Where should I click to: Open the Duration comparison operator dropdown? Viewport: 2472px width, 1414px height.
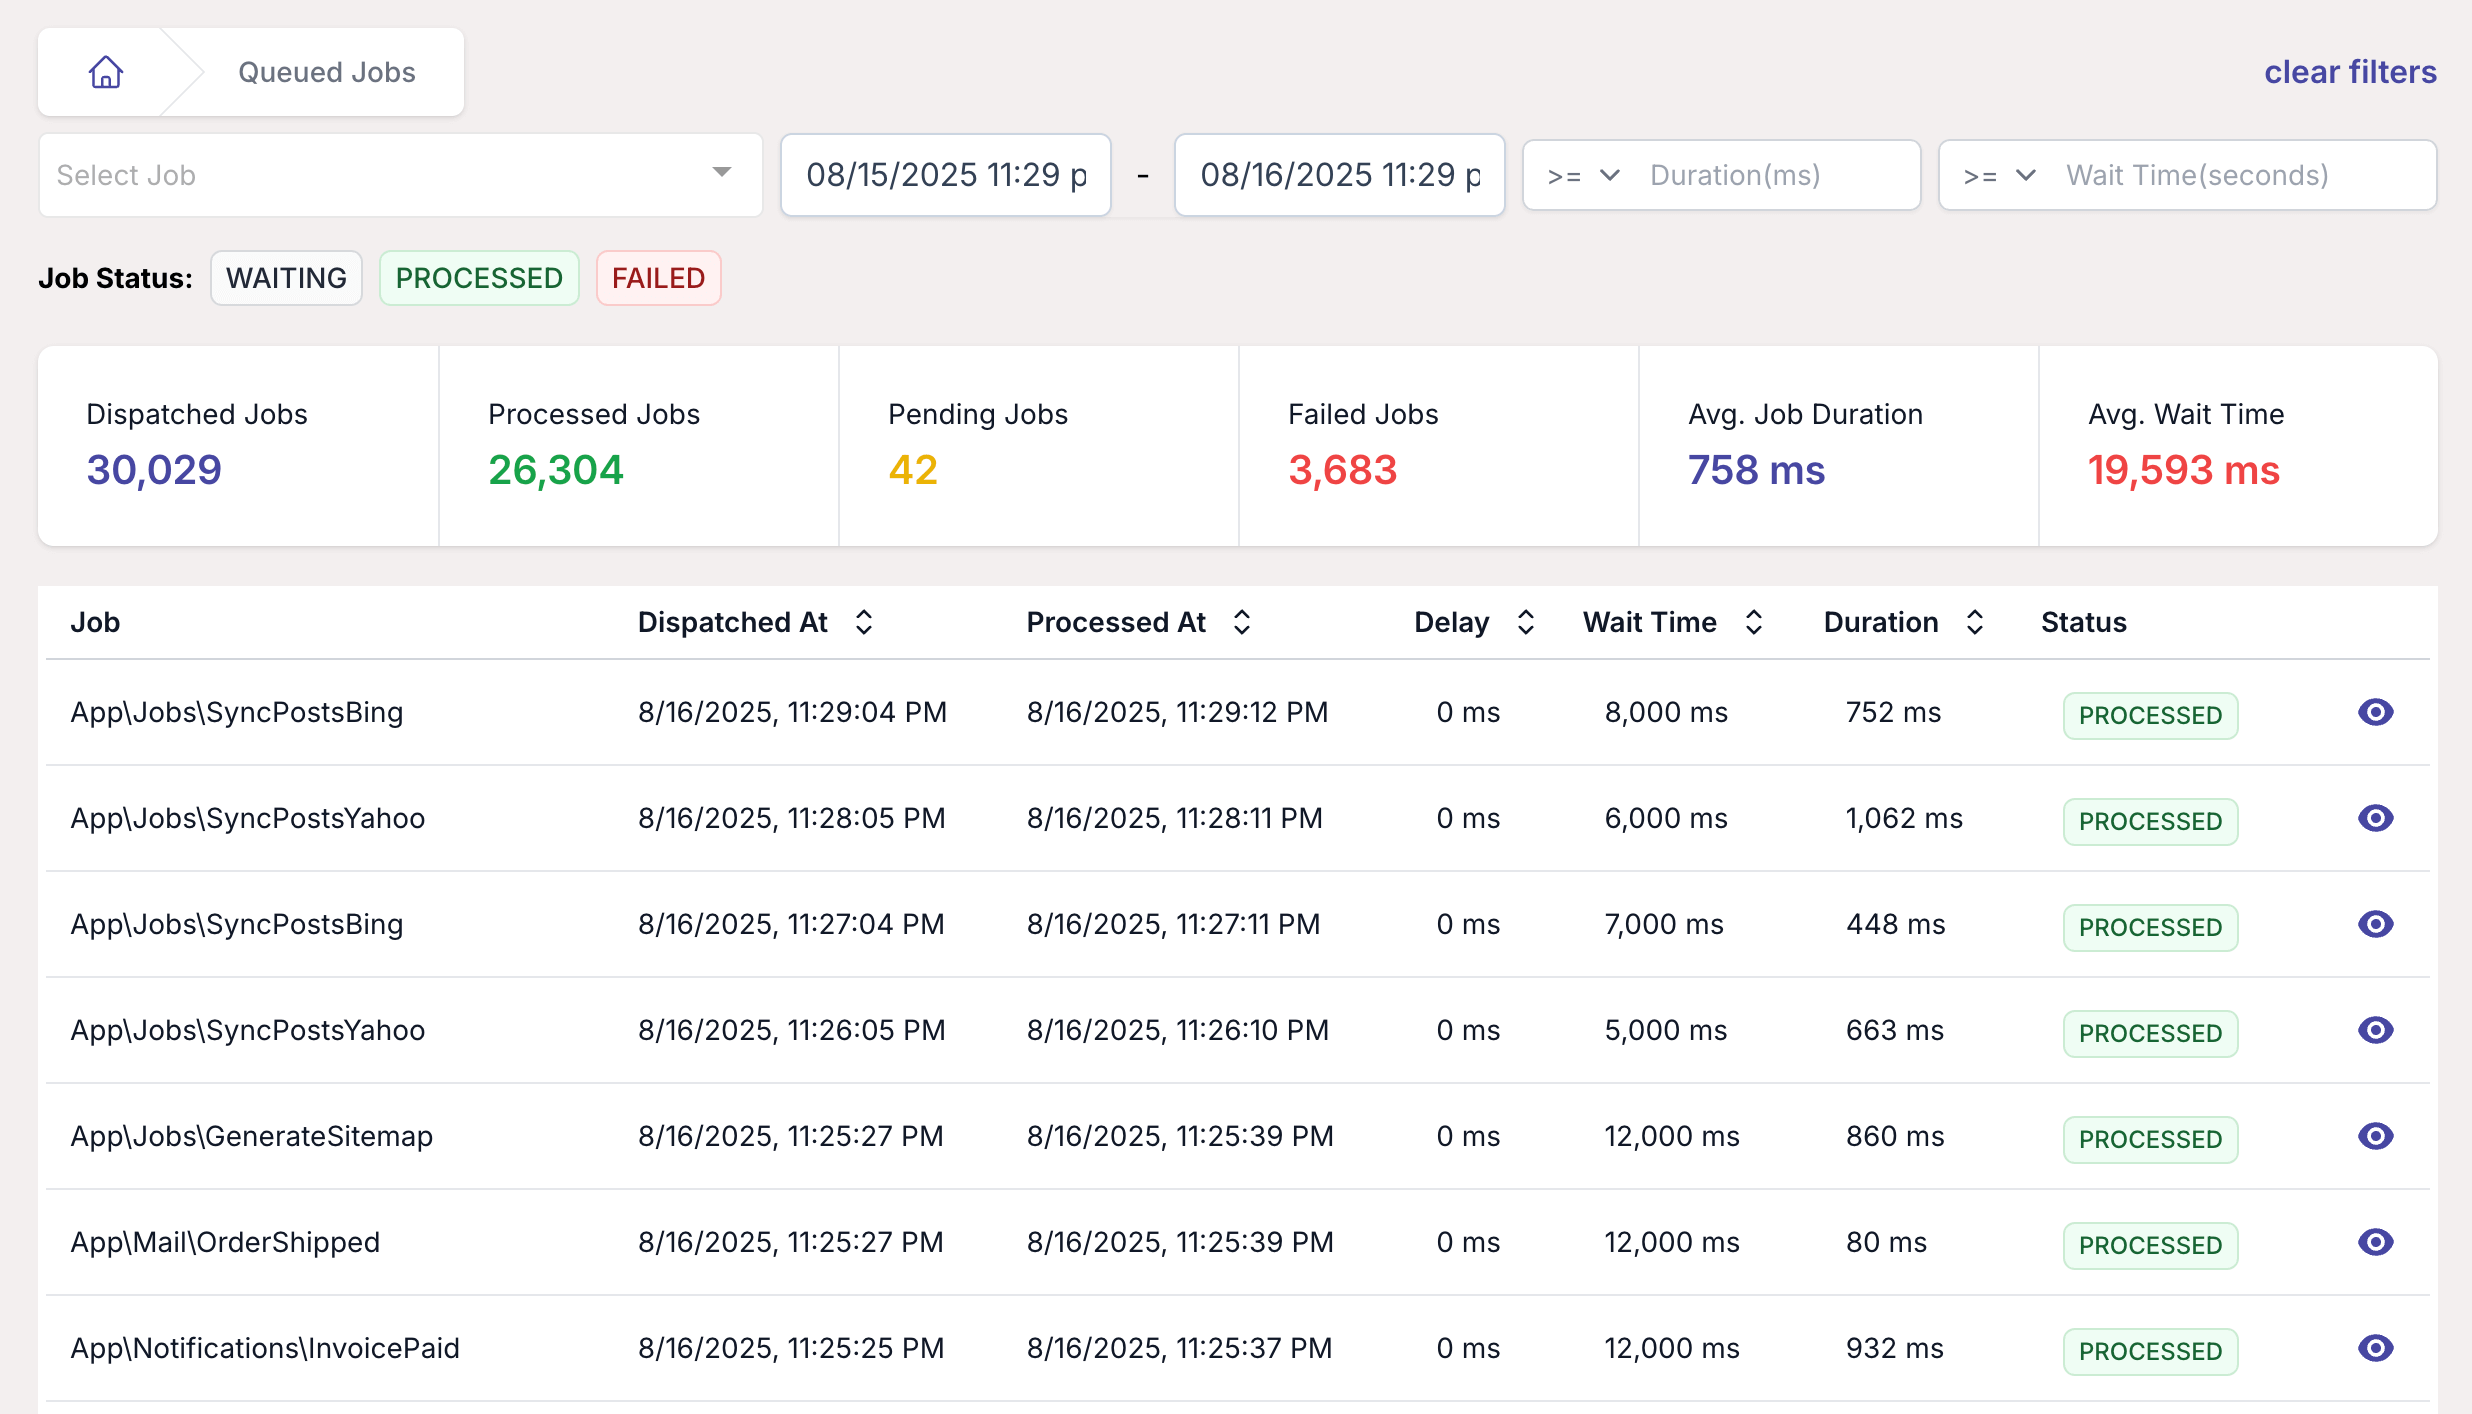[1583, 176]
